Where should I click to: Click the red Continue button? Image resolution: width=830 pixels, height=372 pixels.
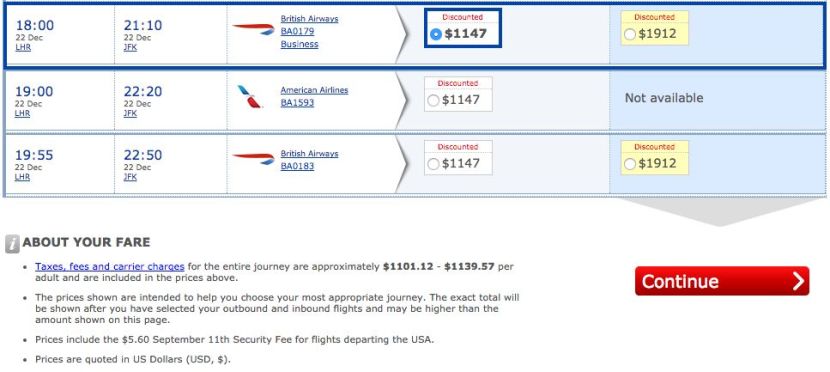tap(722, 281)
